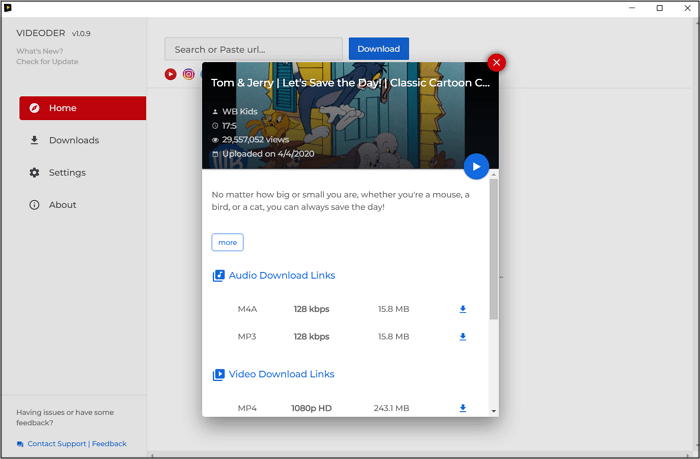Click the About info icon

[x=34, y=204]
